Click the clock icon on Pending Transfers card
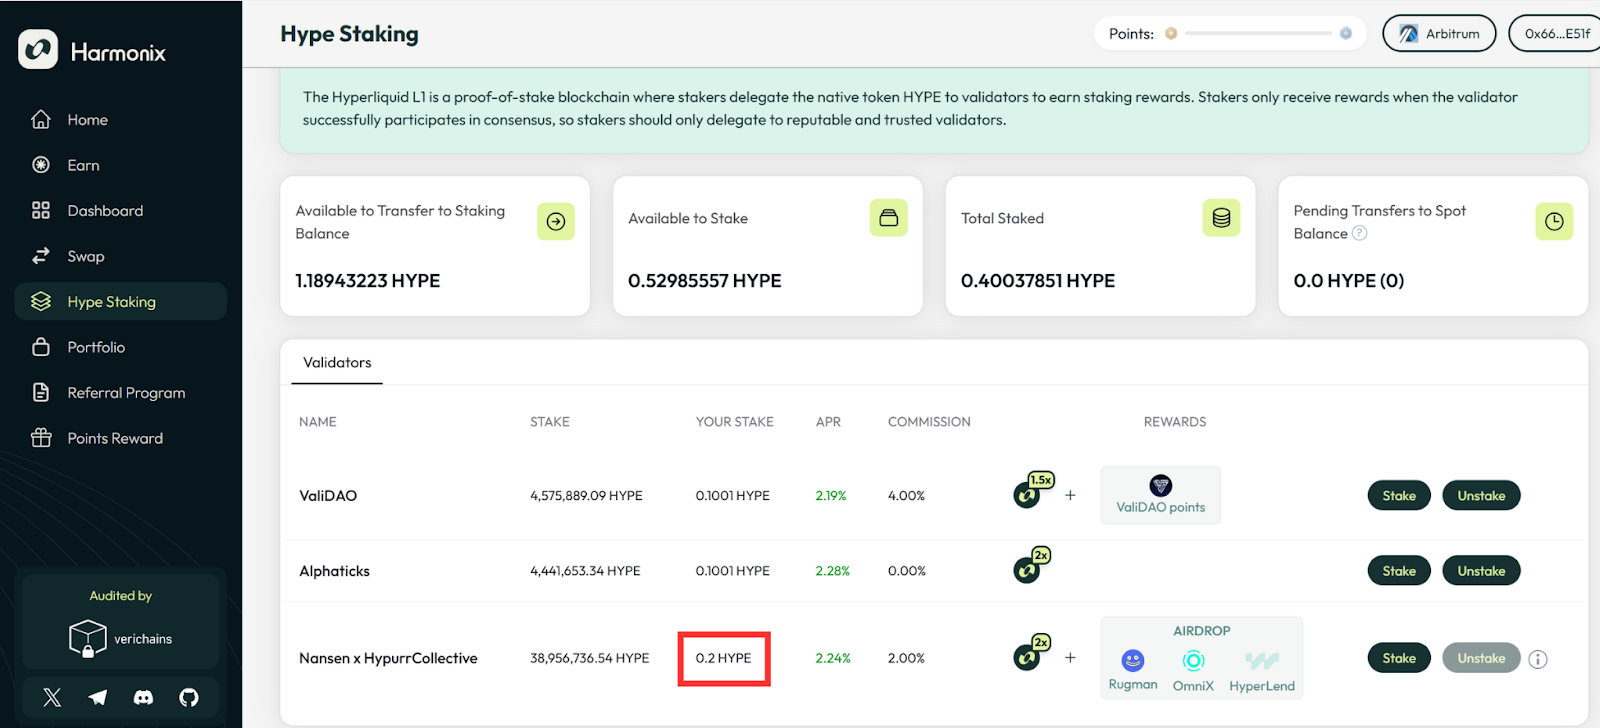This screenshot has width=1600, height=728. tap(1553, 221)
